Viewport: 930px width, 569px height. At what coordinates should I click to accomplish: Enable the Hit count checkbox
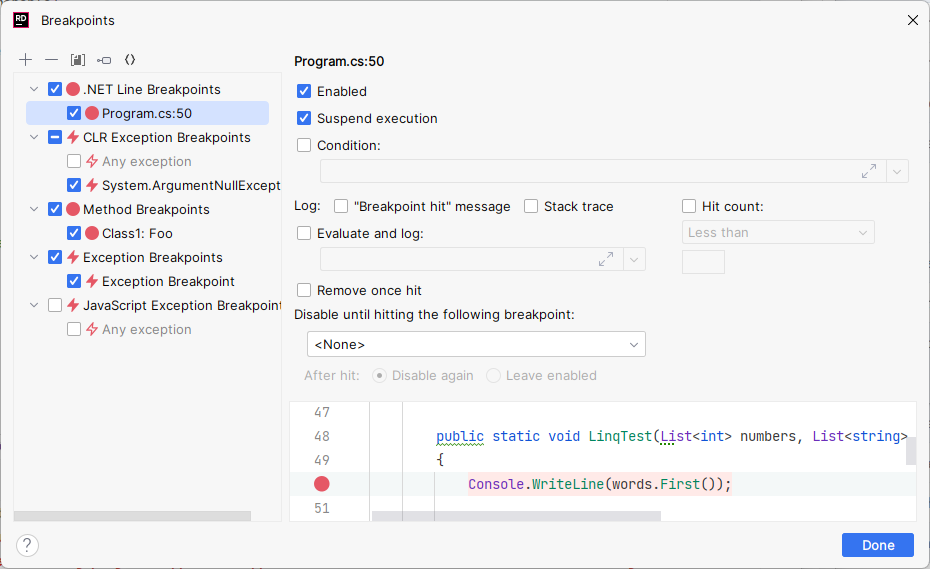[689, 206]
